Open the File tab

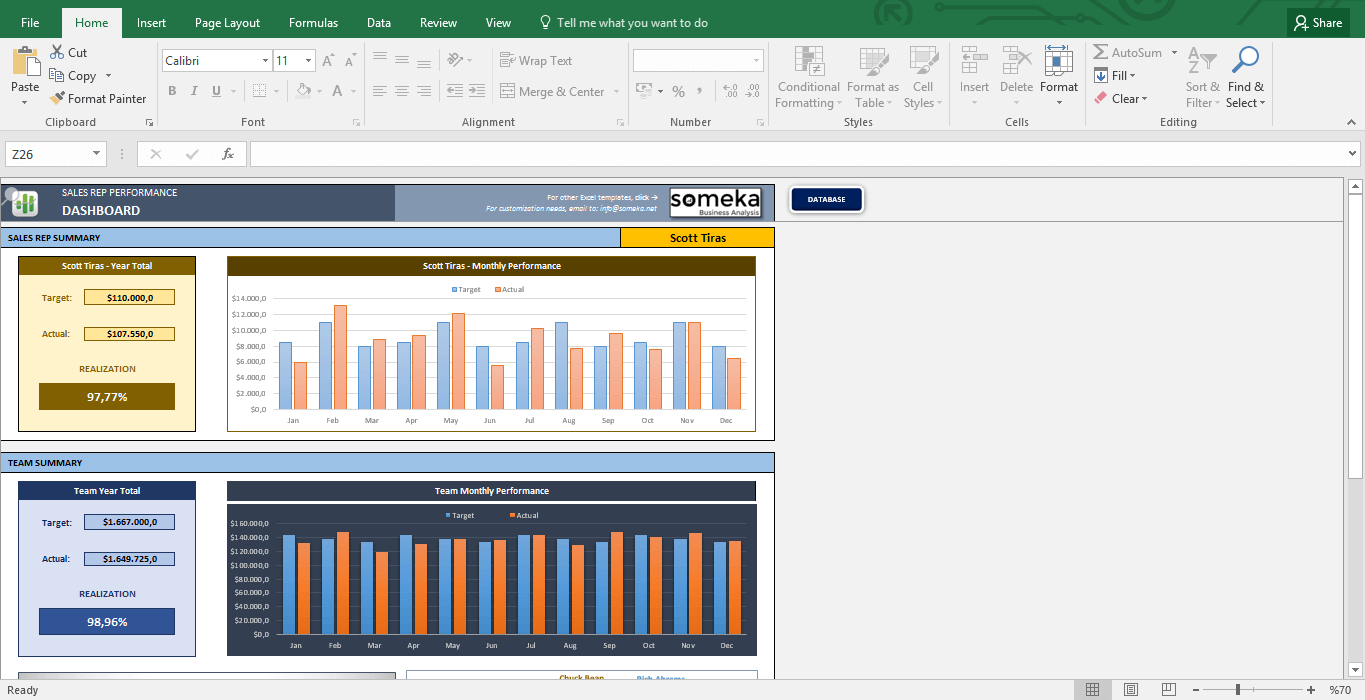pos(30,23)
